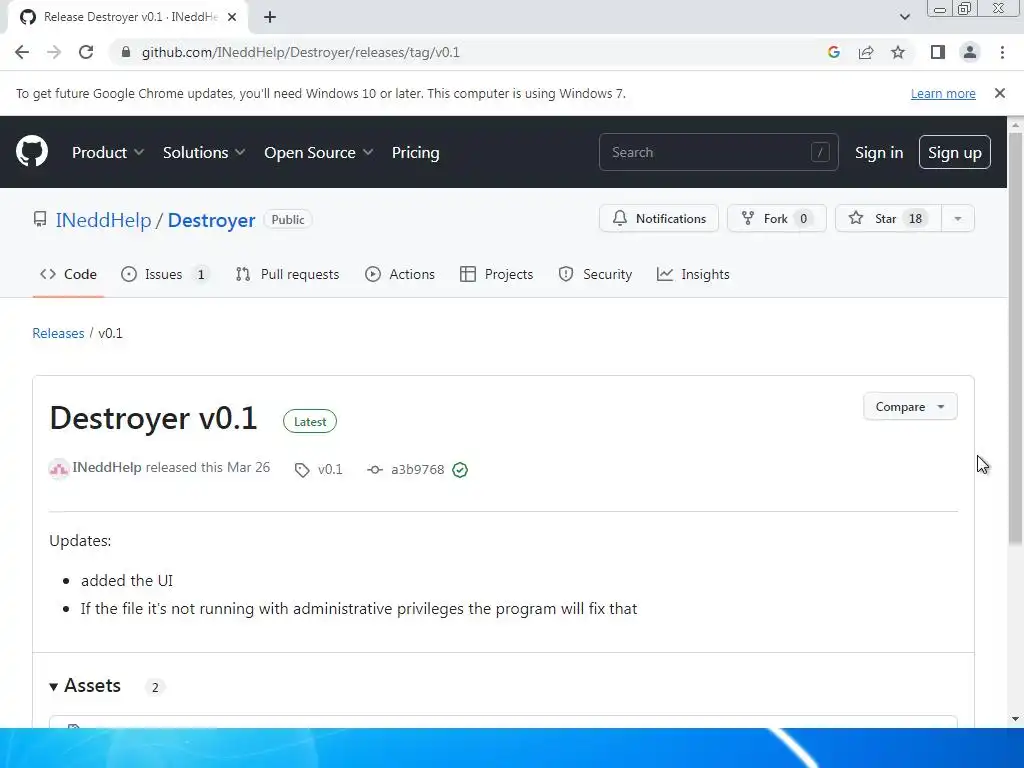
Task: Click the Google icon in the address bar
Action: (833, 52)
